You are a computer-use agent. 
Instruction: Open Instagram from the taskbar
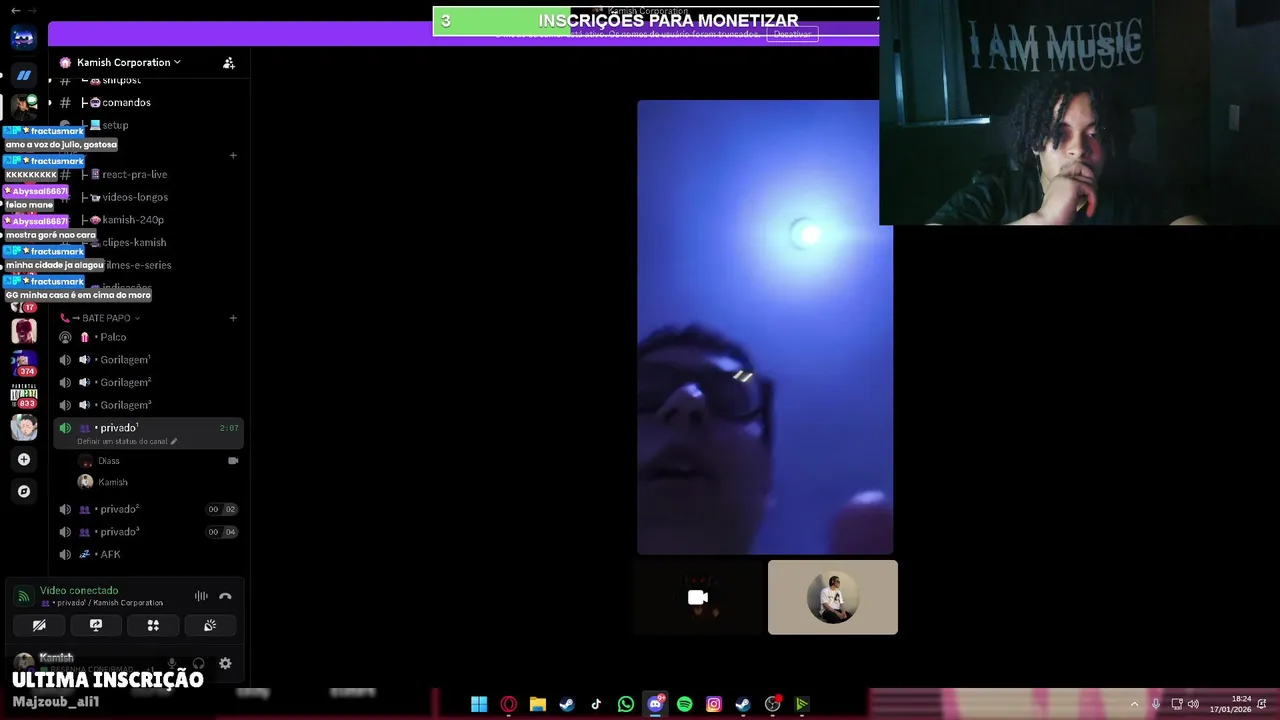click(x=713, y=704)
